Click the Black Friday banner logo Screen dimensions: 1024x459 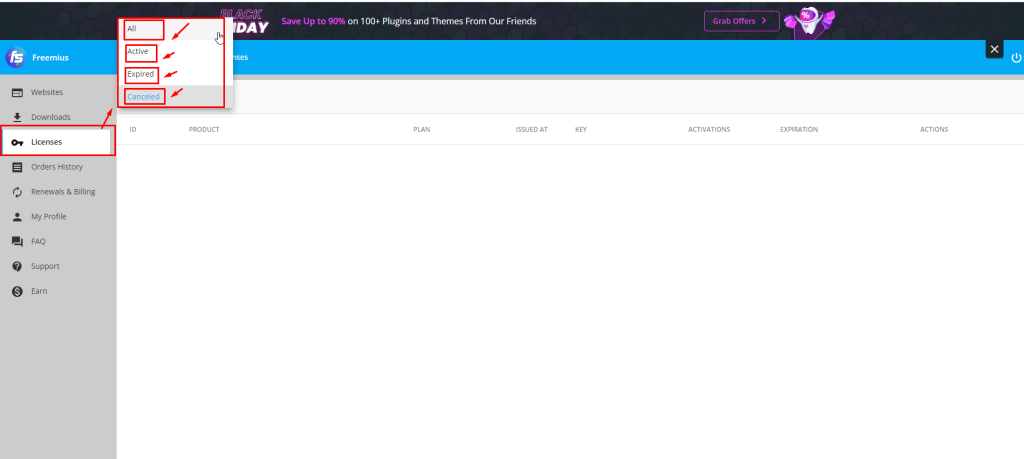point(244,22)
